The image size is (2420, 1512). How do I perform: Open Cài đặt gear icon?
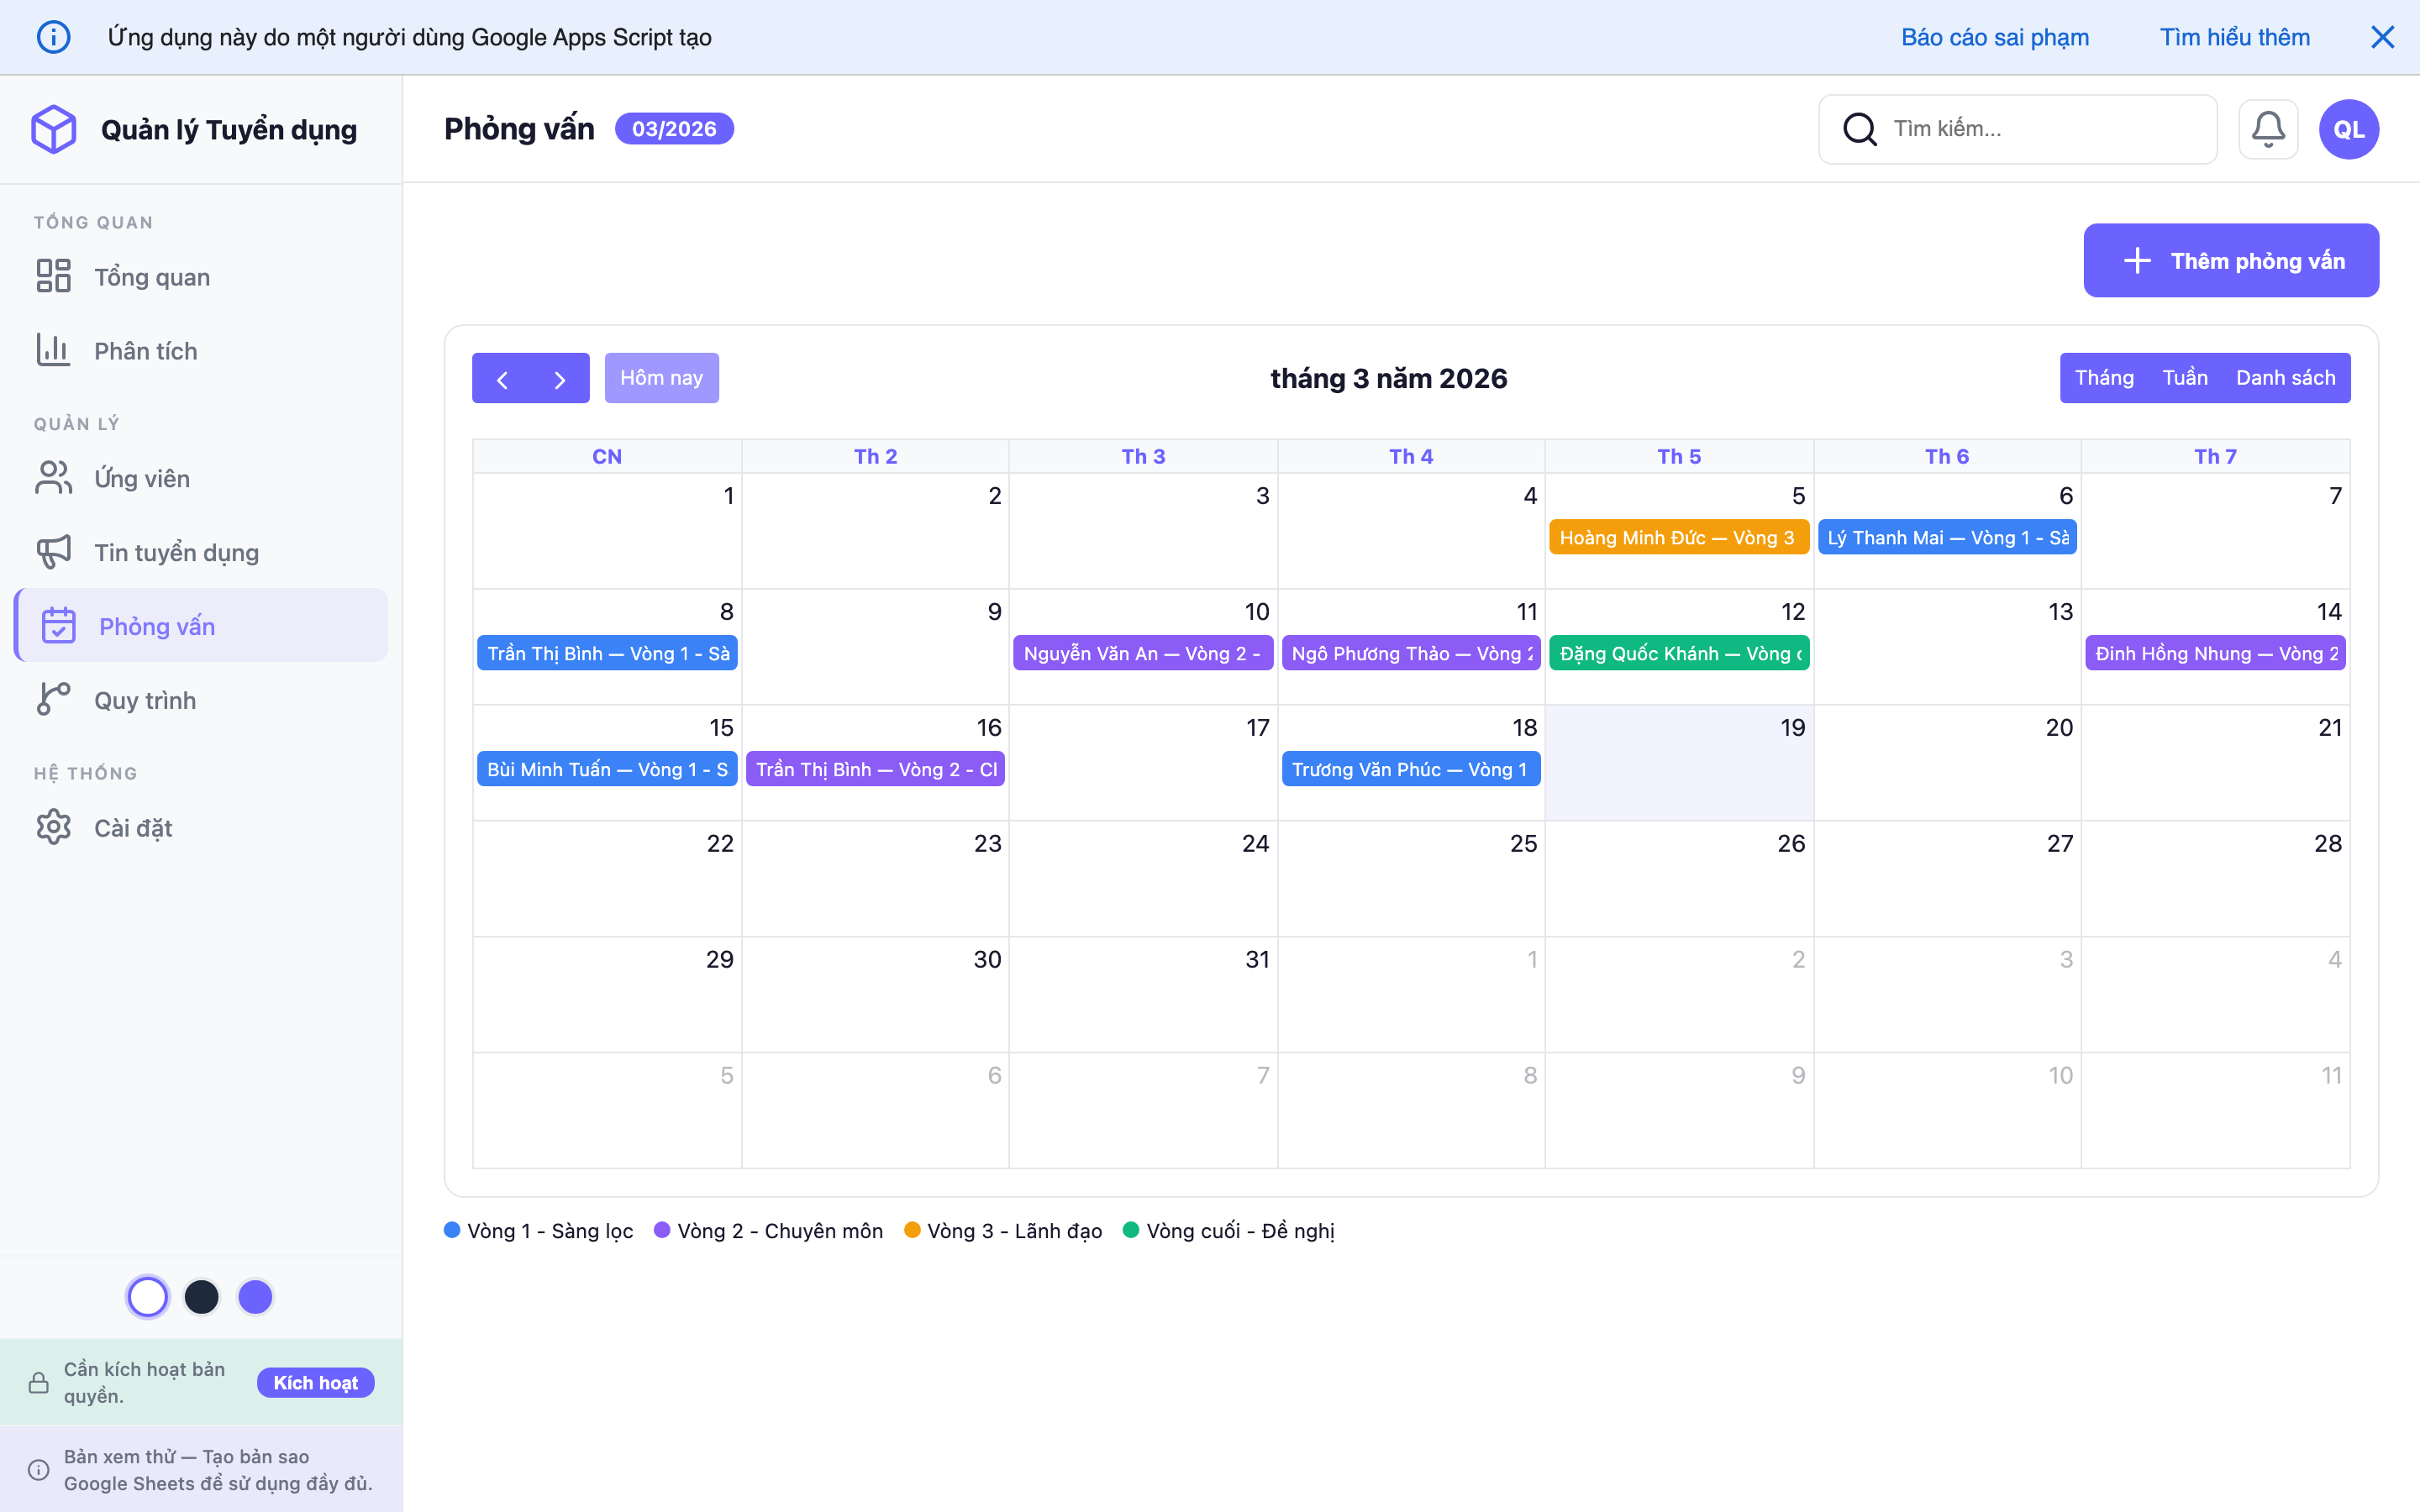(54, 827)
